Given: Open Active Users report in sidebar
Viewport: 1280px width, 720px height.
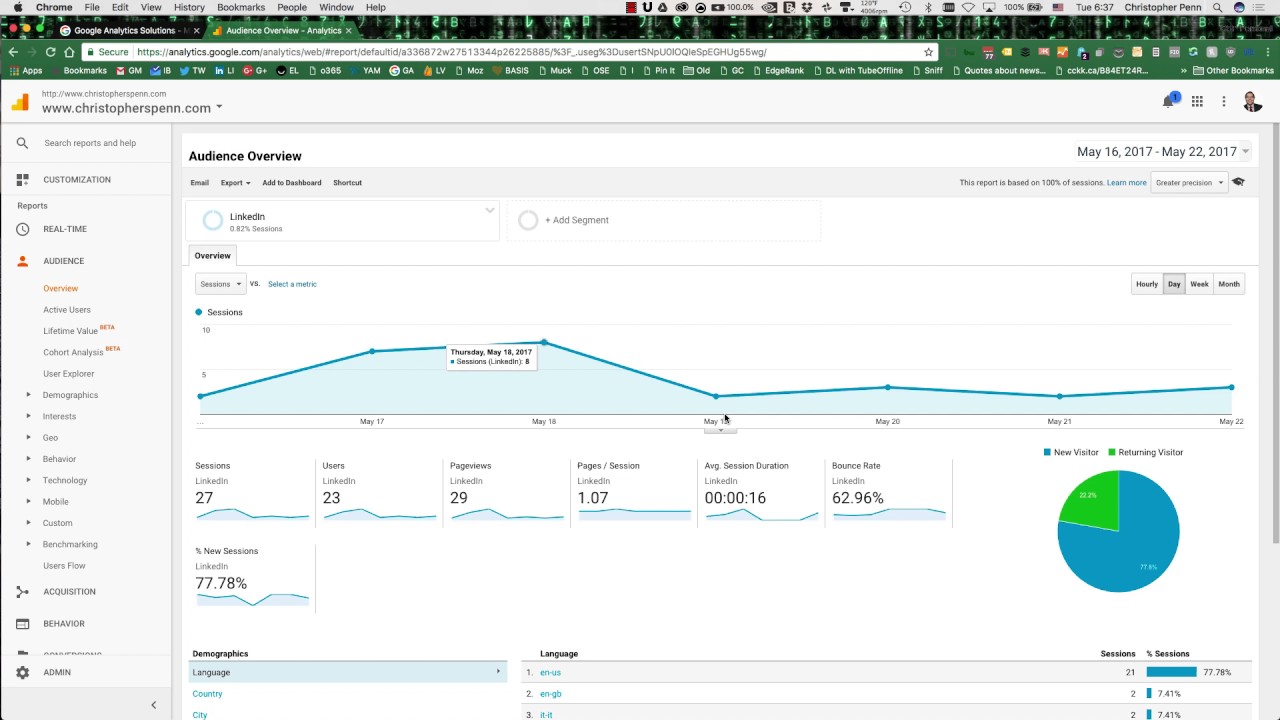Looking at the screenshot, I should click(x=67, y=310).
